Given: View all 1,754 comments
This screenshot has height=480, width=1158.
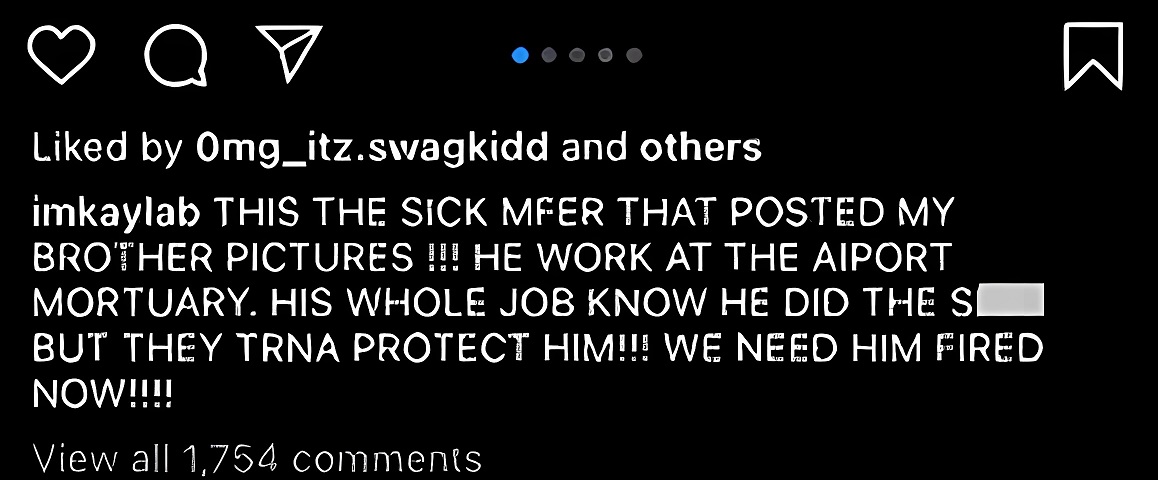Looking at the screenshot, I should pyautogui.click(x=257, y=459).
